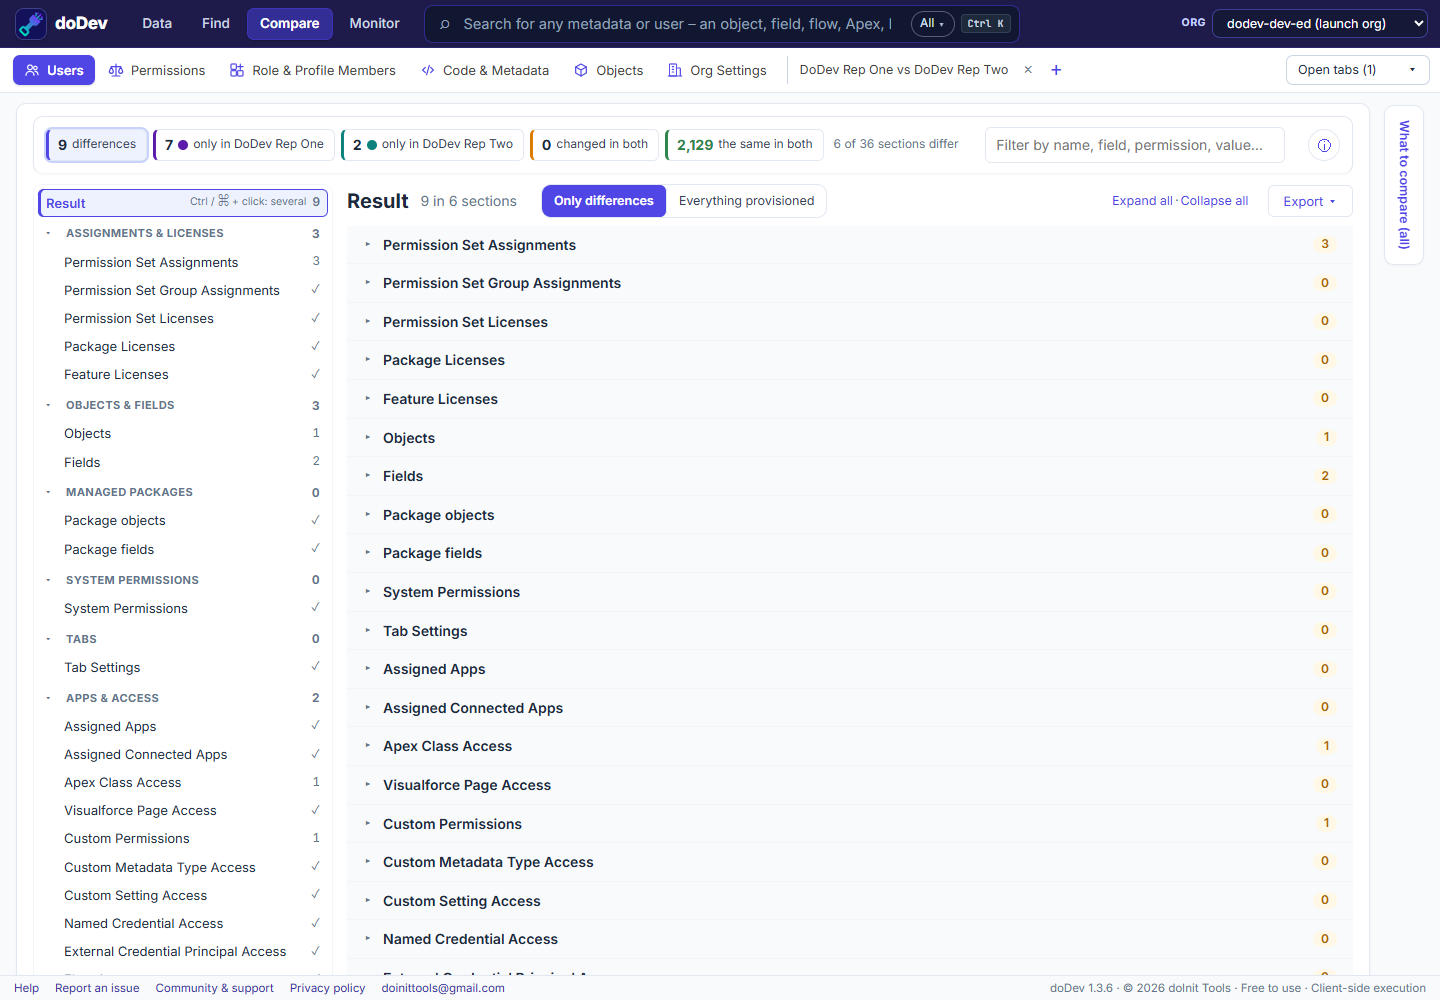Open the Open tabs dropdown

coord(1357,70)
